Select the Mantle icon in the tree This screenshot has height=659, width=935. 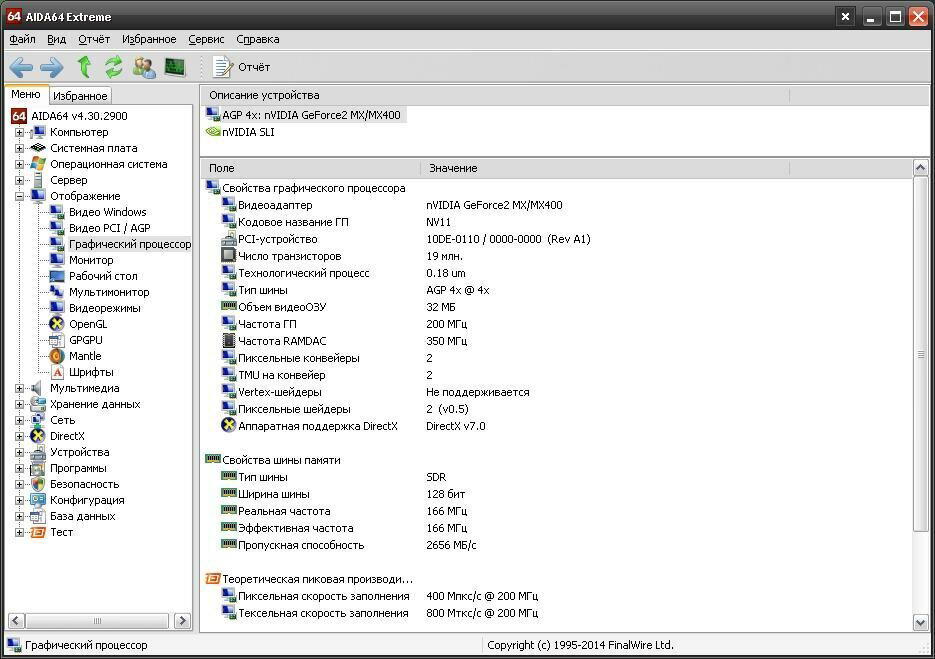(57, 356)
